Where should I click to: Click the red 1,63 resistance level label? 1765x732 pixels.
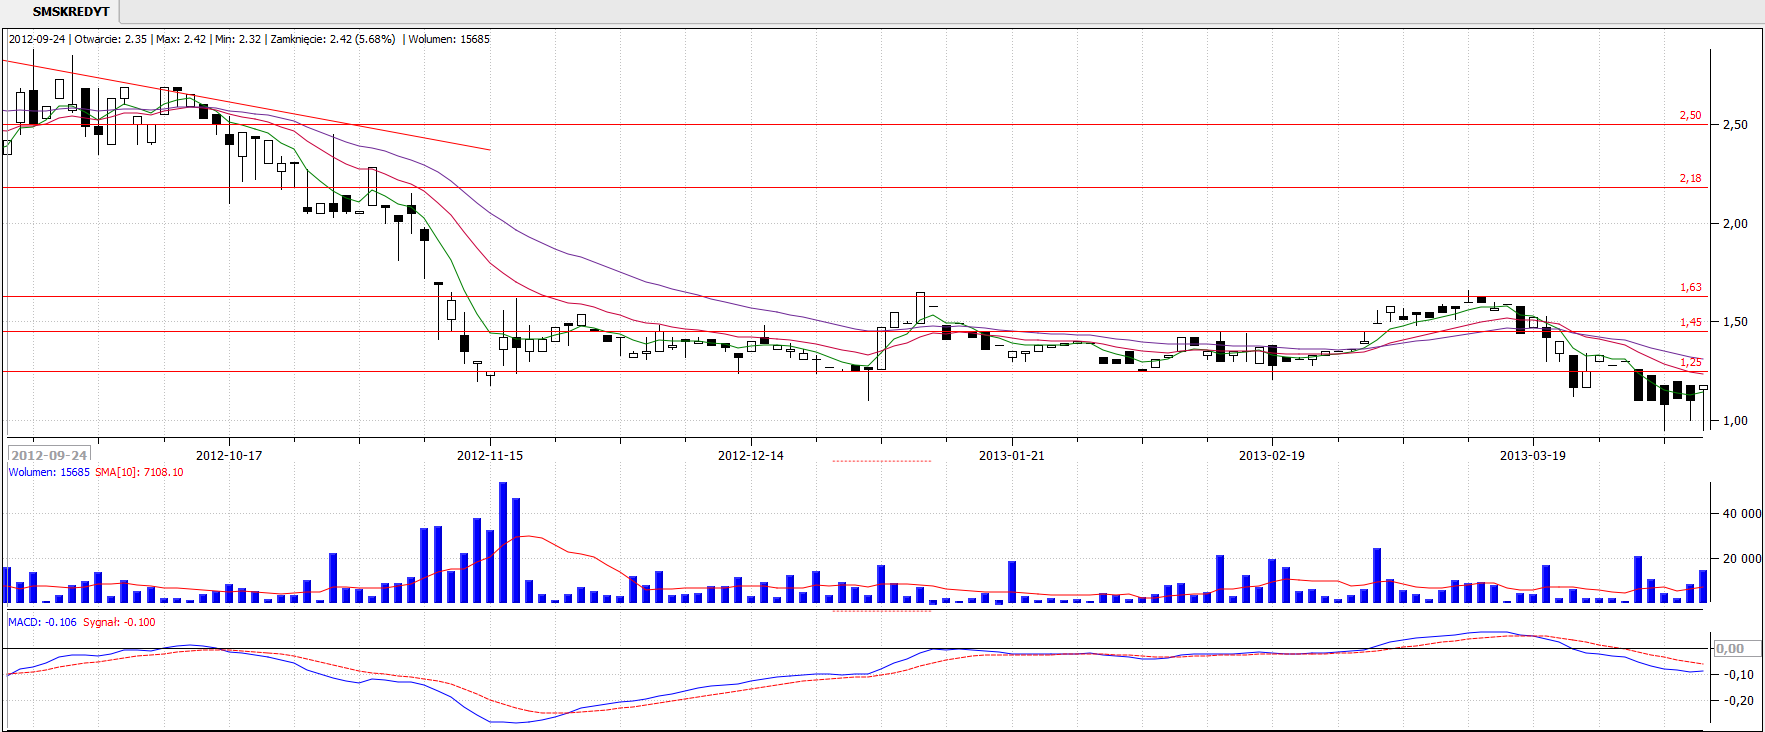(x=1690, y=288)
